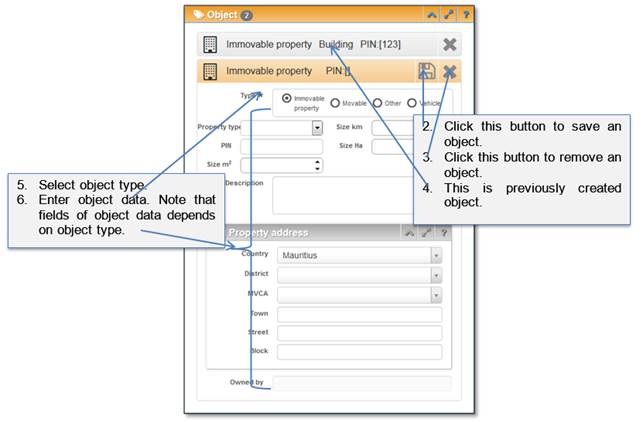Click the save object floppy disk icon
The width and height of the screenshot is (643, 422).
click(x=427, y=72)
